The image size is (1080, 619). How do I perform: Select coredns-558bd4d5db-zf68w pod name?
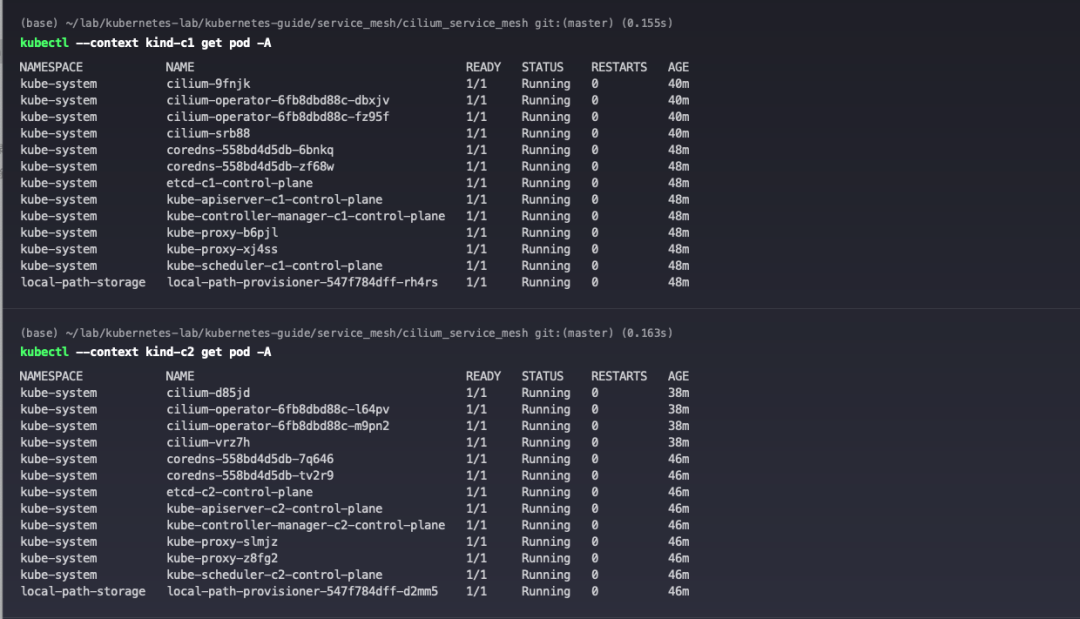coord(250,167)
